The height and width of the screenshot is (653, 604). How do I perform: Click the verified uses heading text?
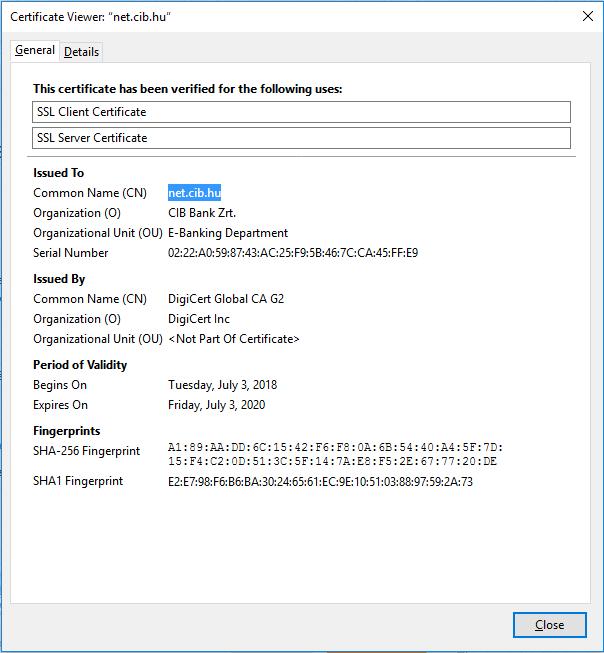coord(187,89)
